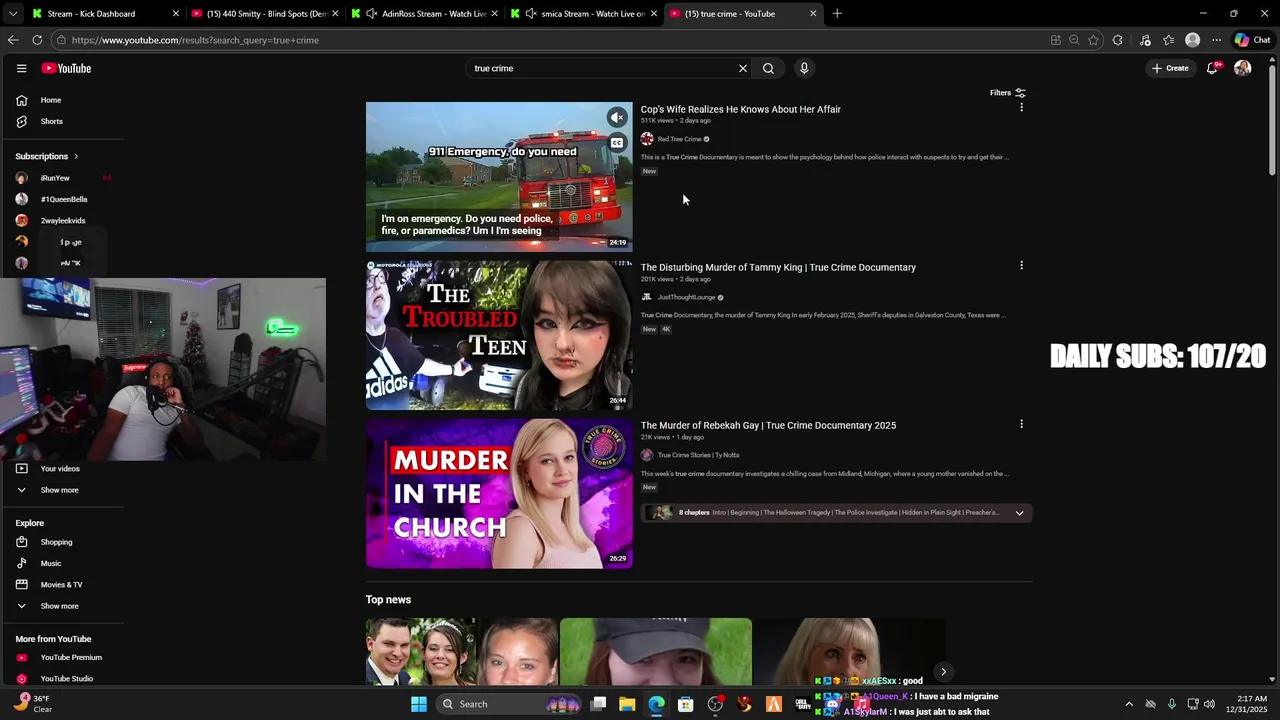Viewport: 1280px width, 720px height.
Task: Open the browser favorites list icon
Action: coord(1168,40)
